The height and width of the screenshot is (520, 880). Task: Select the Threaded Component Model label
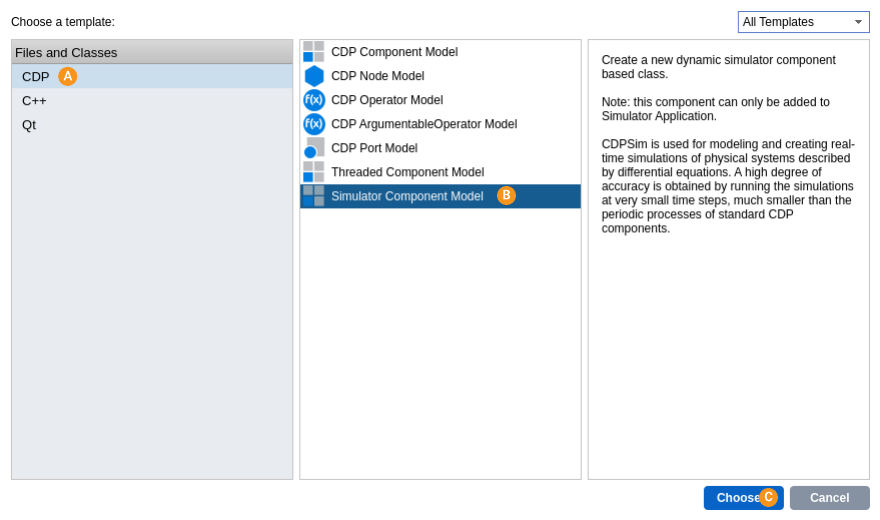[408, 172]
